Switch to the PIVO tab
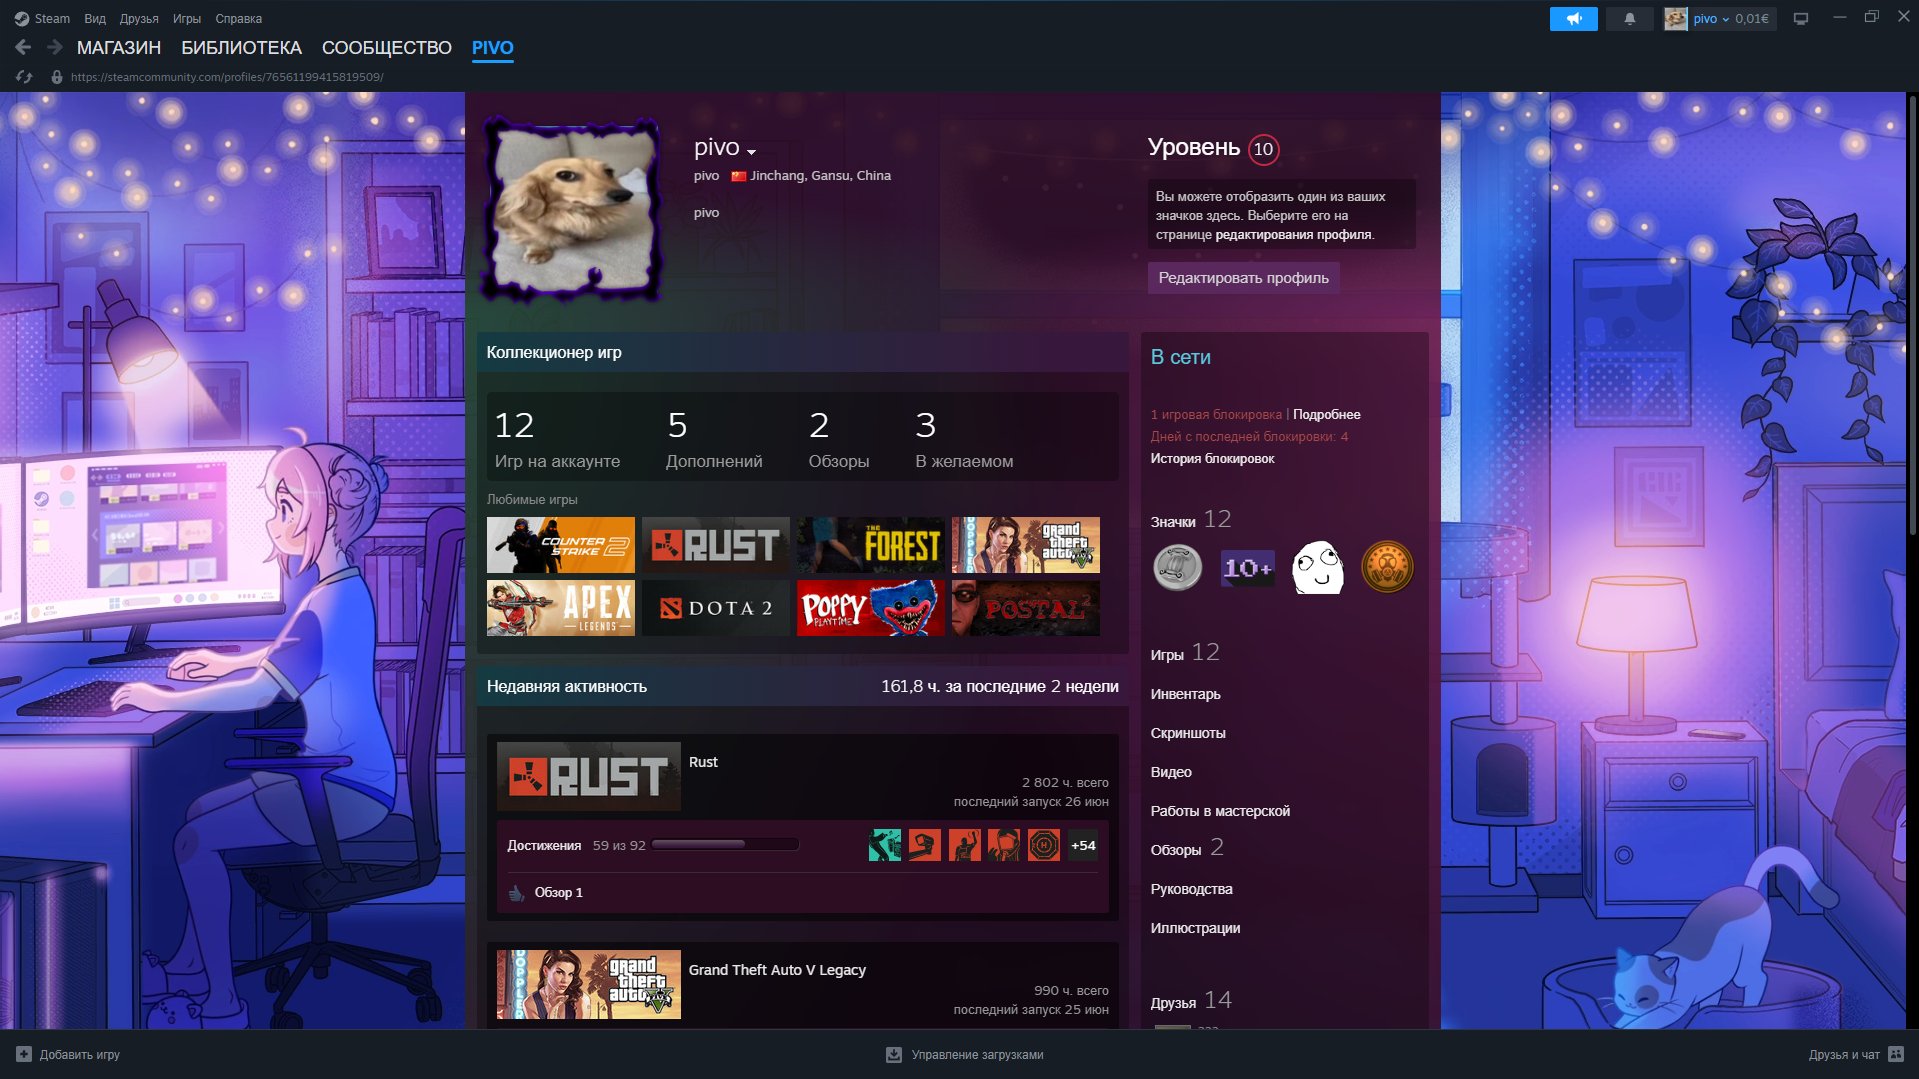The height and width of the screenshot is (1079, 1919). tap(493, 48)
